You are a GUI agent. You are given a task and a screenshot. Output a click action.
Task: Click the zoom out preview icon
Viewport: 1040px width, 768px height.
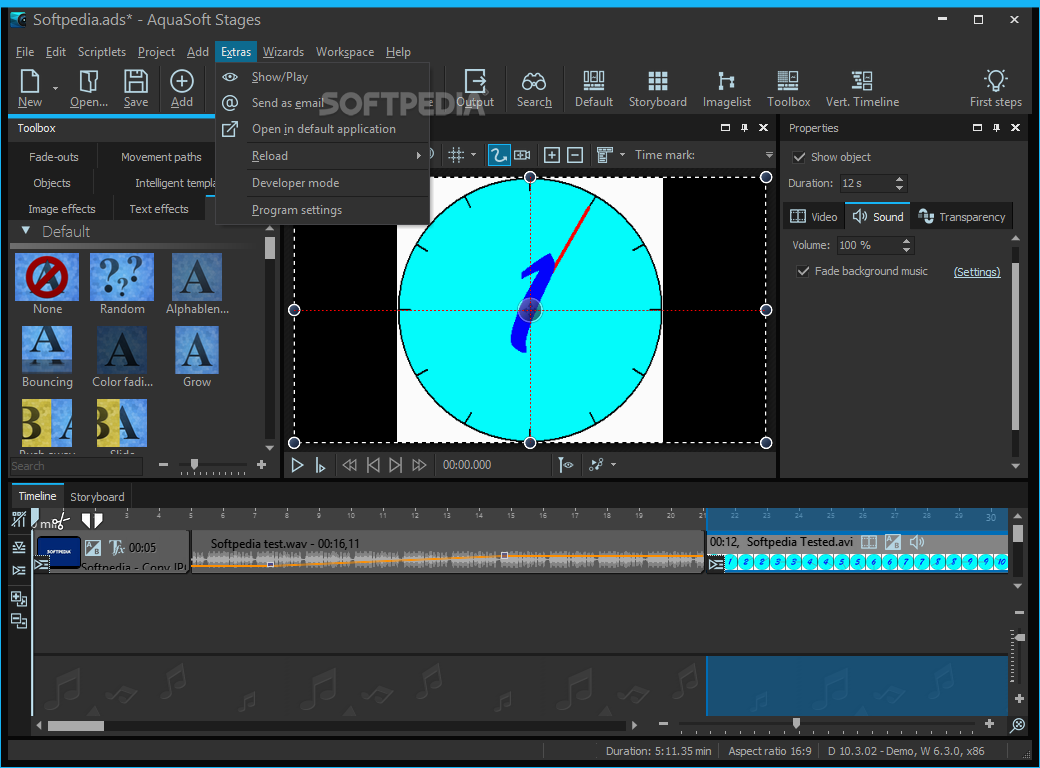point(575,155)
